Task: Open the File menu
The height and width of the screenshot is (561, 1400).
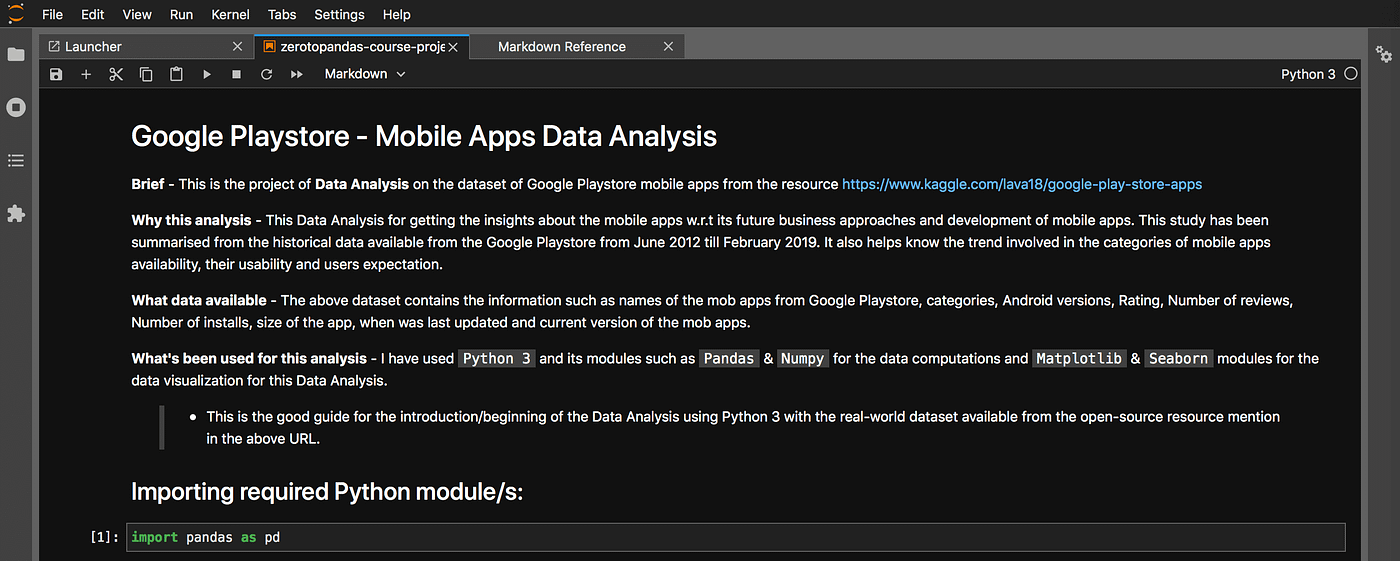Action: [52, 14]
